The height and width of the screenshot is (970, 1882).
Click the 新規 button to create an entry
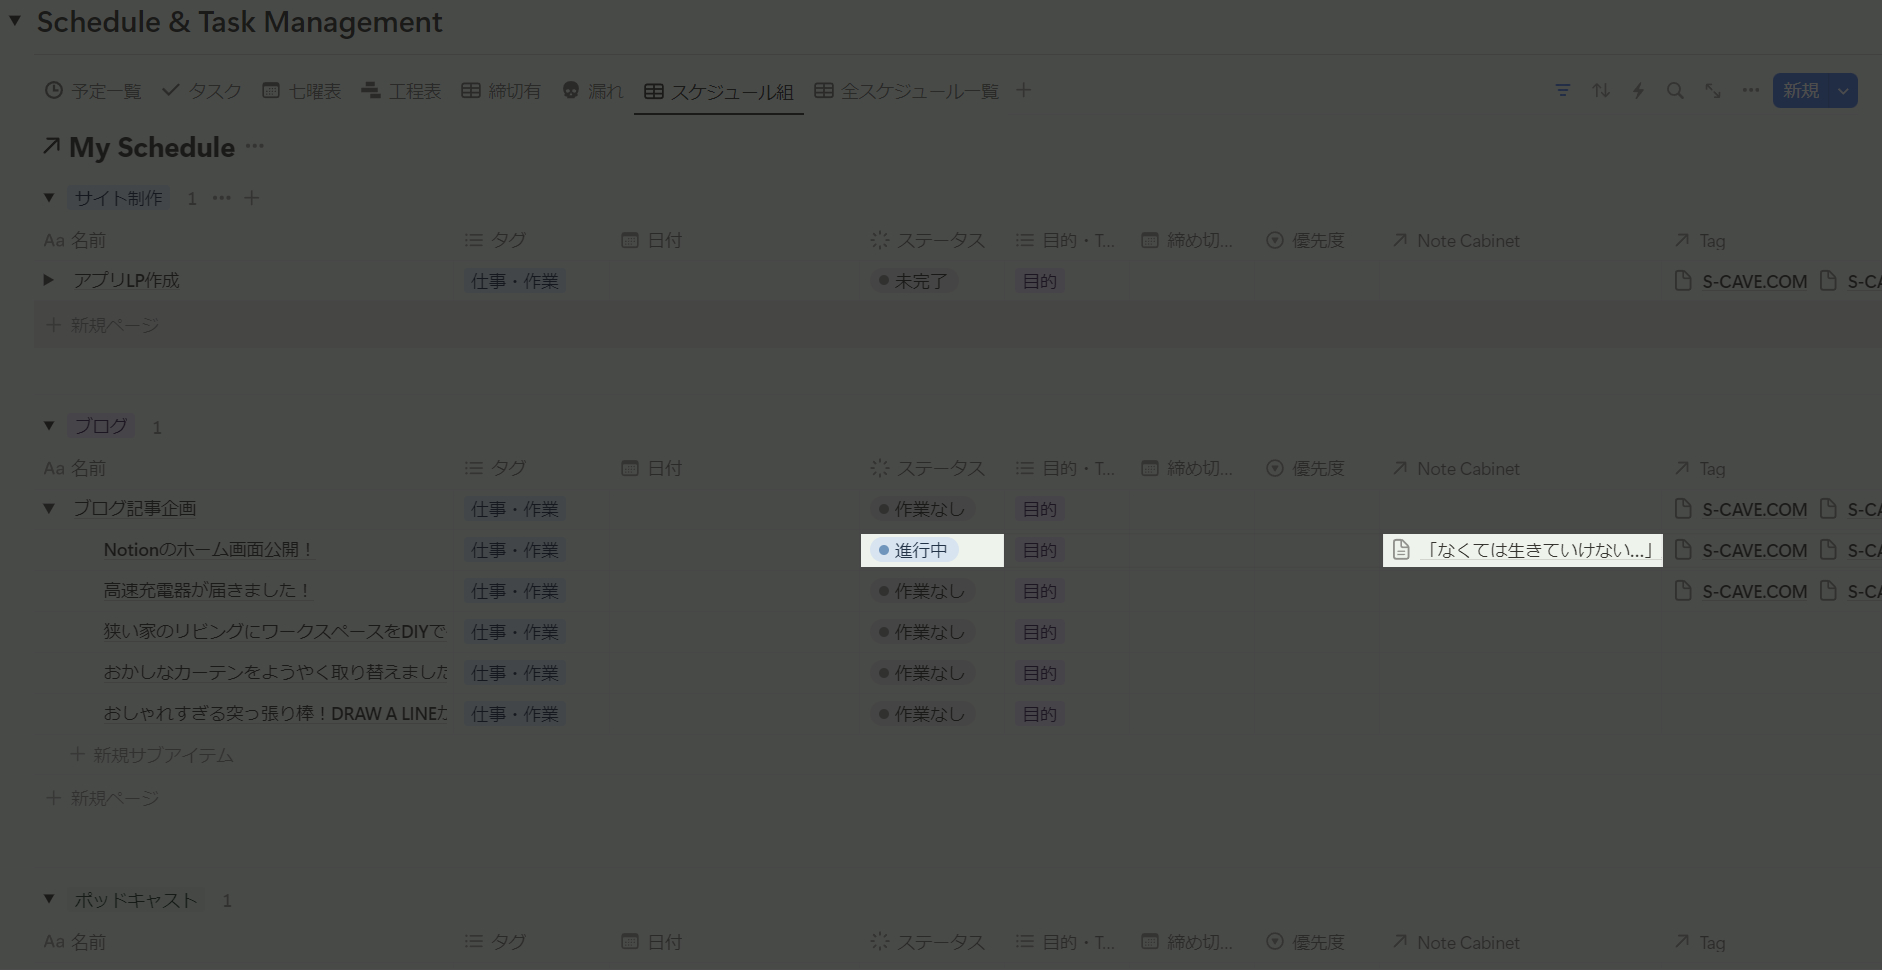point(1802,90)
